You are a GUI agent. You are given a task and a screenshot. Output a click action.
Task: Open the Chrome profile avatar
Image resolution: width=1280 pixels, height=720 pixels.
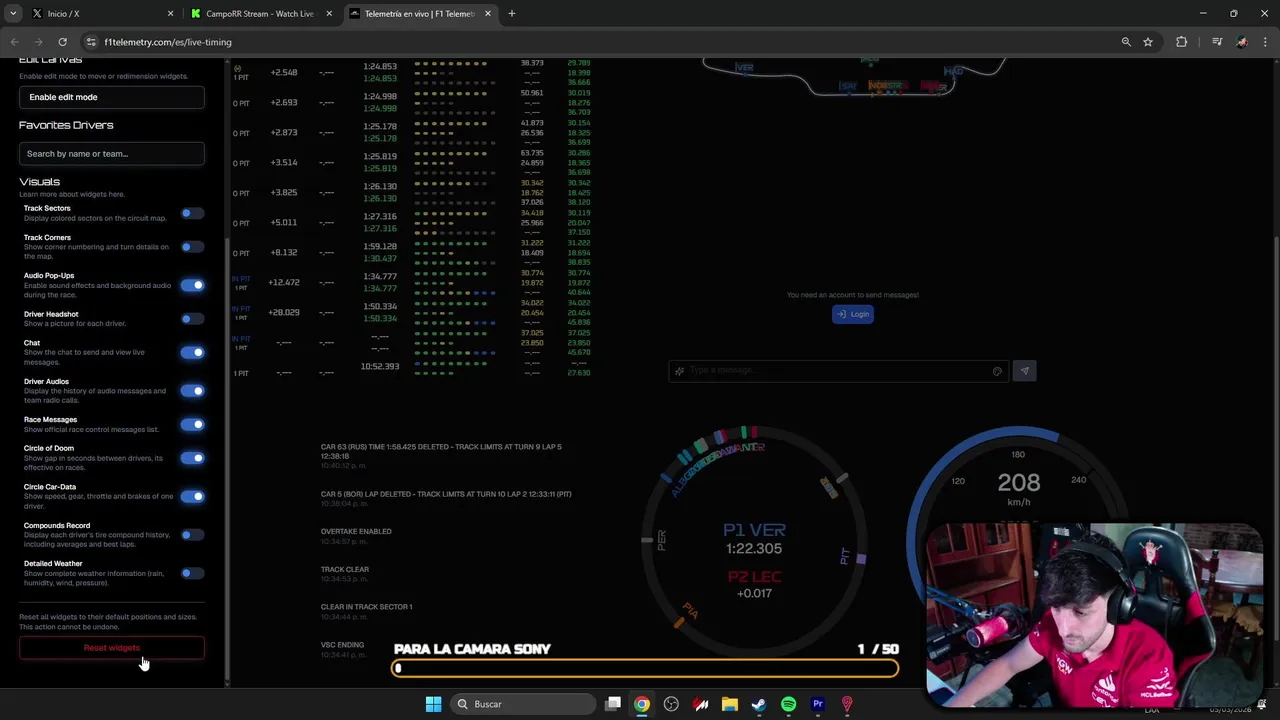pos(1242,42)
